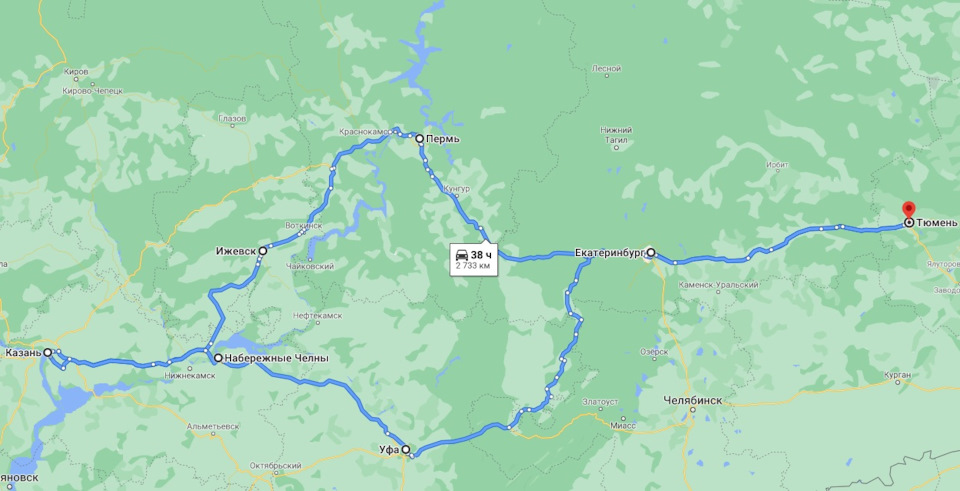
Task: Click the 38 ч duration label
Action: pos(481,254)
